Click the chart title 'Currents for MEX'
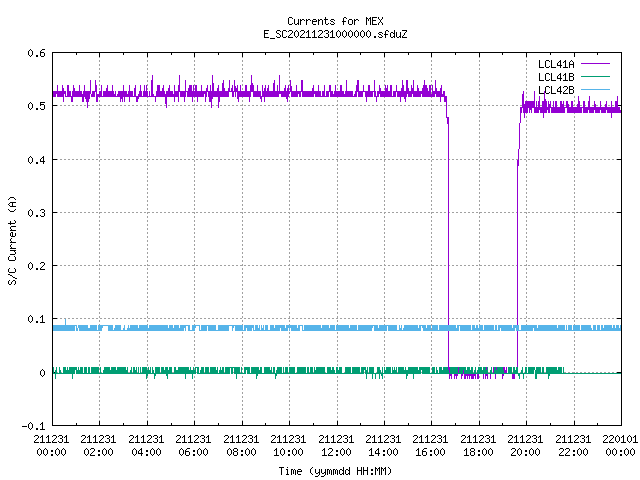The height and width of the screenshot is (480, 640). 335,21
